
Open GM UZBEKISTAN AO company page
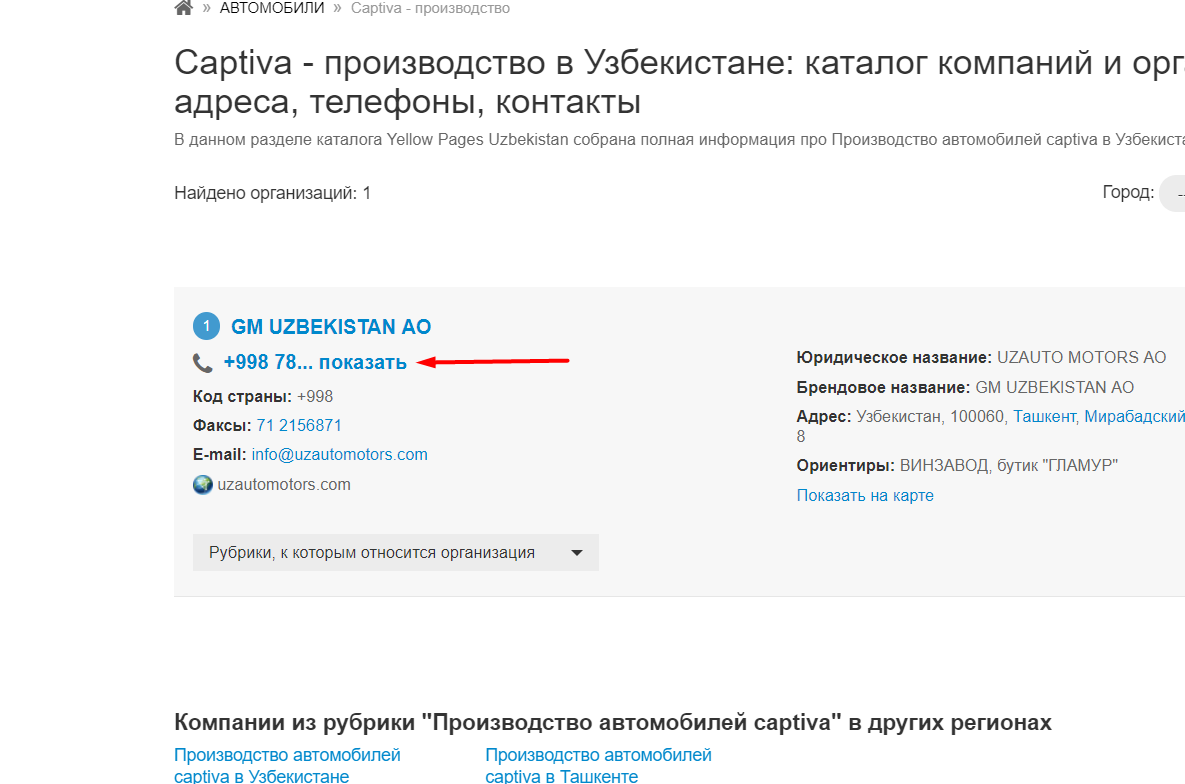pyautogui.click(x=331, y=327)
